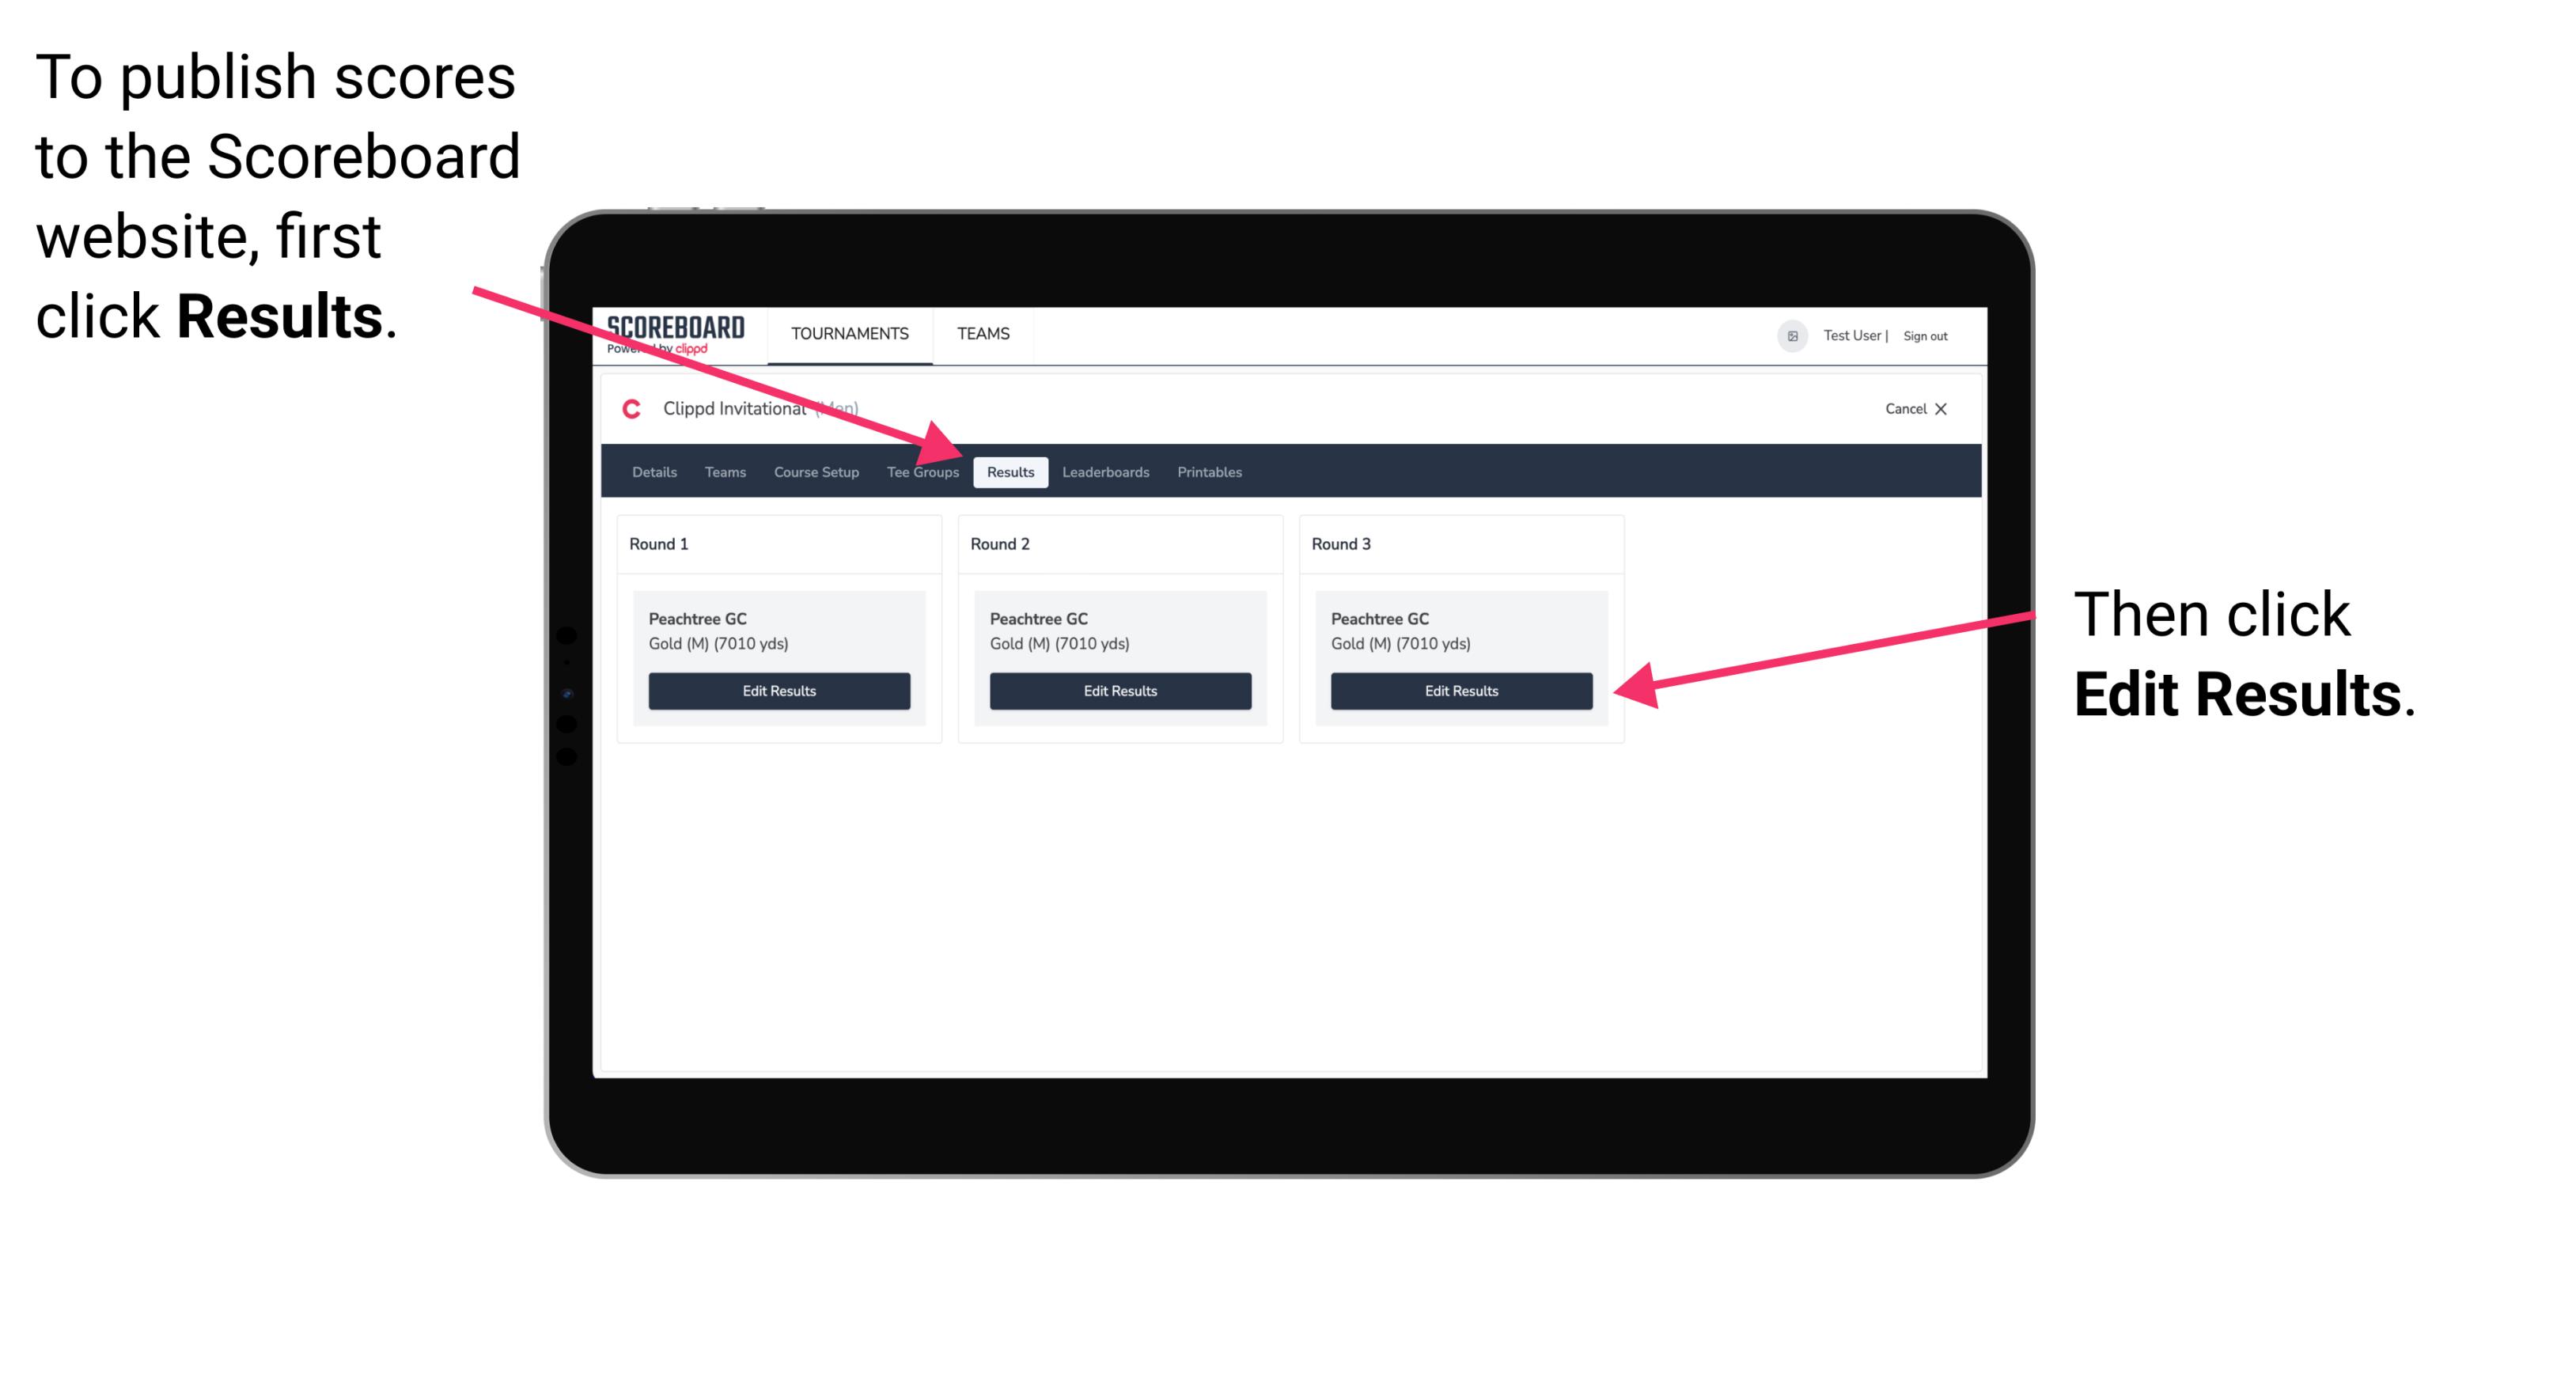Screen dimensions: 2576x1386
Task: Click Edit Results for Round 3
Action: coord(1460,690)
